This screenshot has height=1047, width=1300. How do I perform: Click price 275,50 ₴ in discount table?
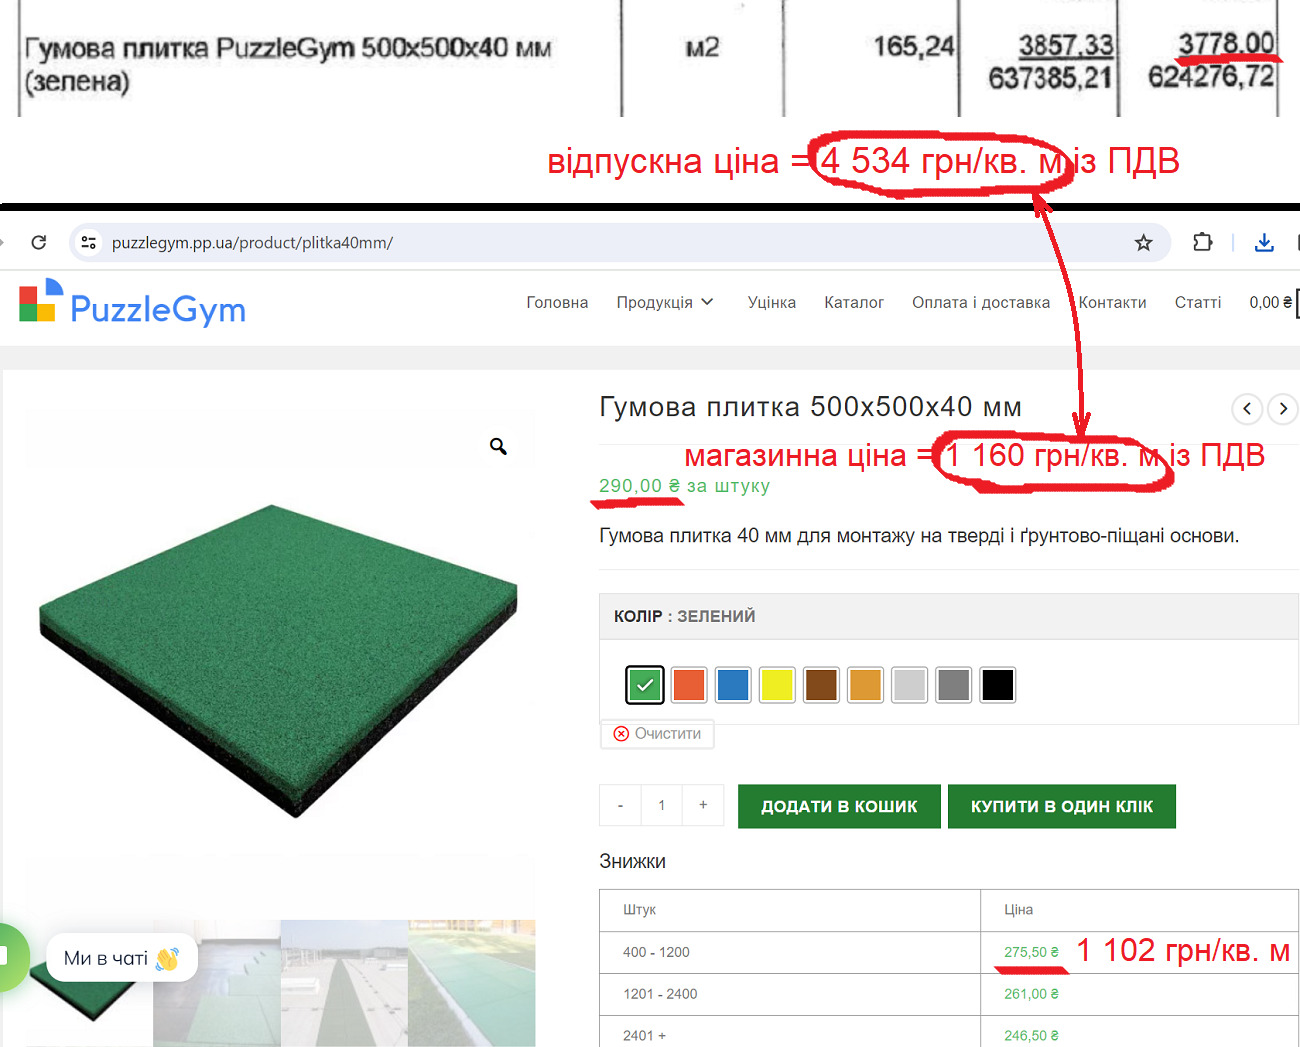click(x=1031, y=952)
